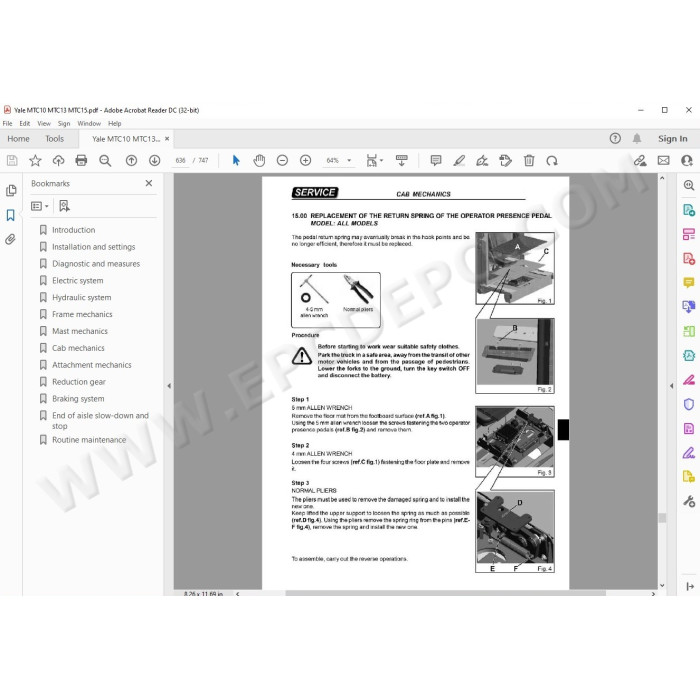700x700 pixels.
Task: Click the horizontal scrollbar under the page
Action: coord(445,593)
